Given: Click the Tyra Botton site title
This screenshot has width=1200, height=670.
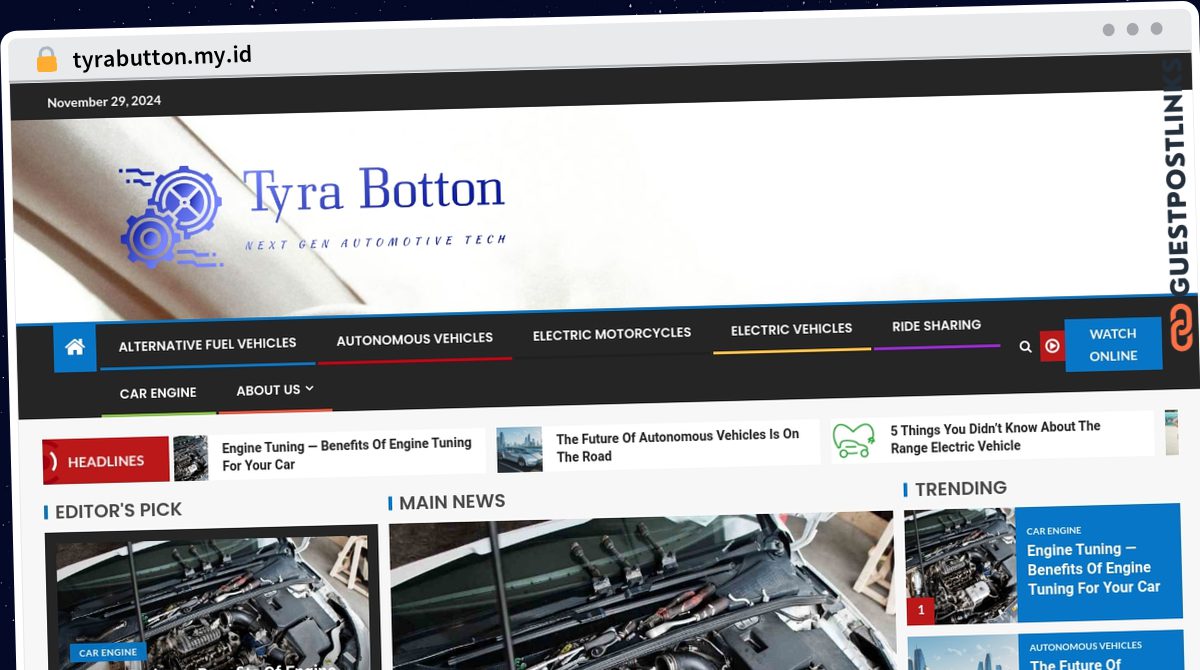Looking at the screenshot, I should click(x=374, y=191).
